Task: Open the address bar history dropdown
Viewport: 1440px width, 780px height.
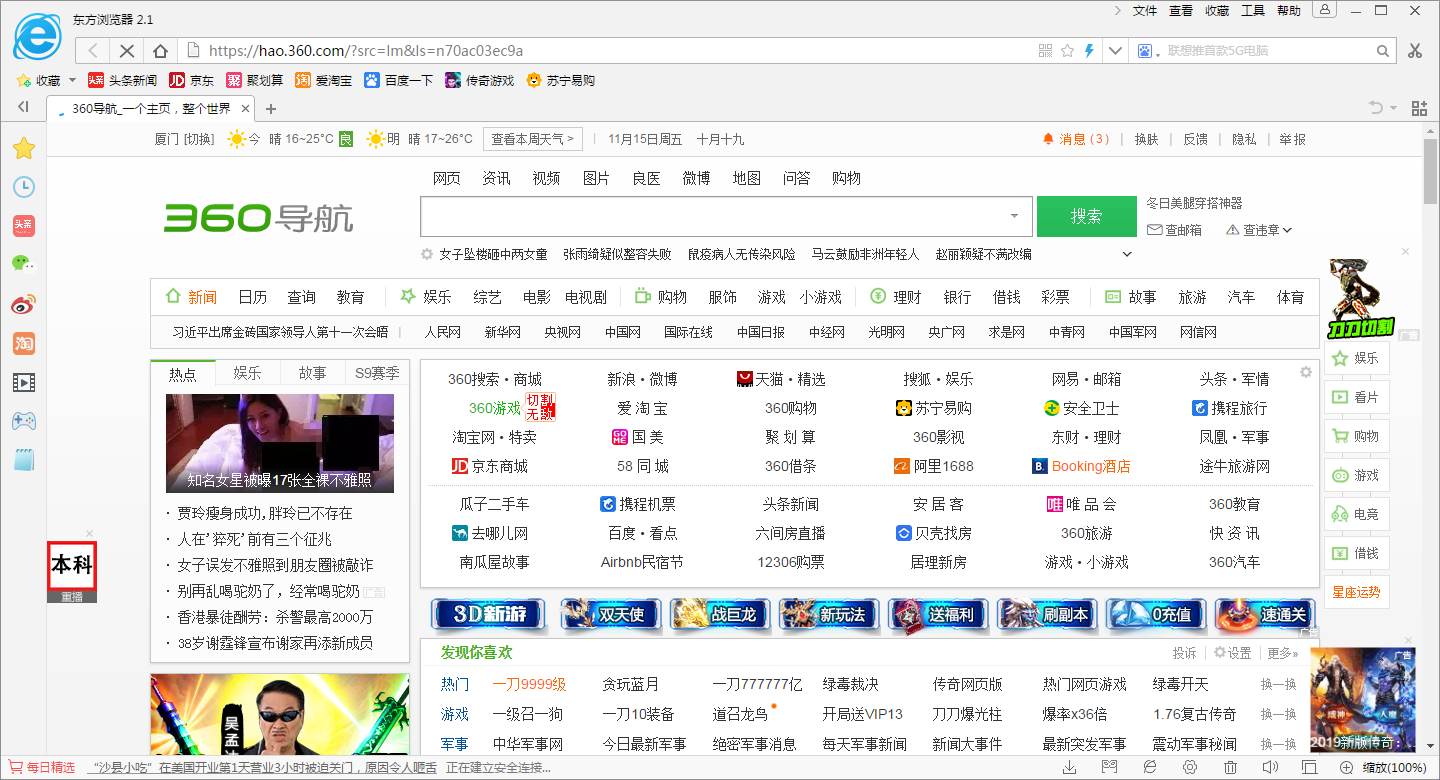Action: [1116, 51]
